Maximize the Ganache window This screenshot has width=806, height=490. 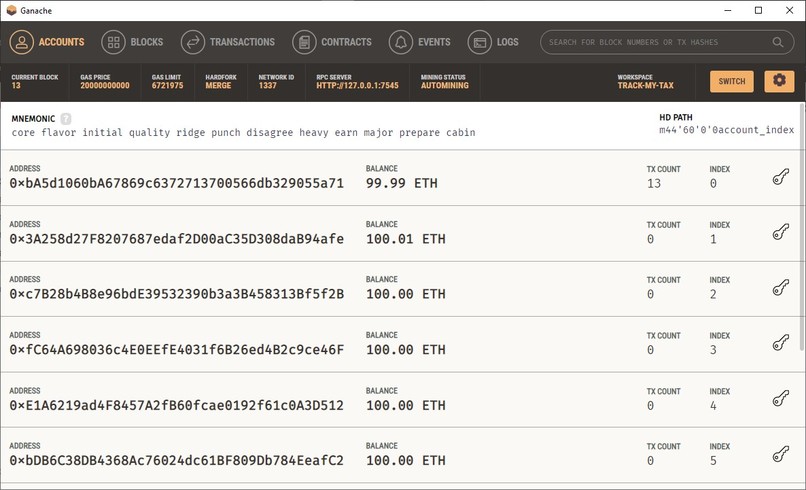758,10
